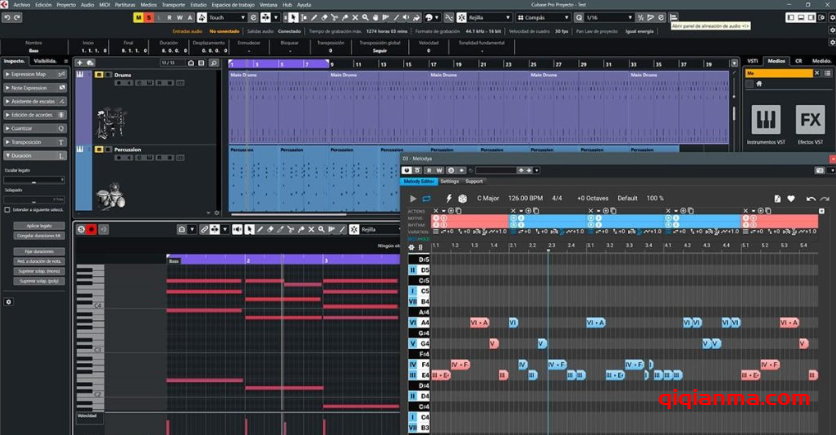This screenshot has width=836, height=435.
Task: Click the Melodya play button
Action: [413, 198]
